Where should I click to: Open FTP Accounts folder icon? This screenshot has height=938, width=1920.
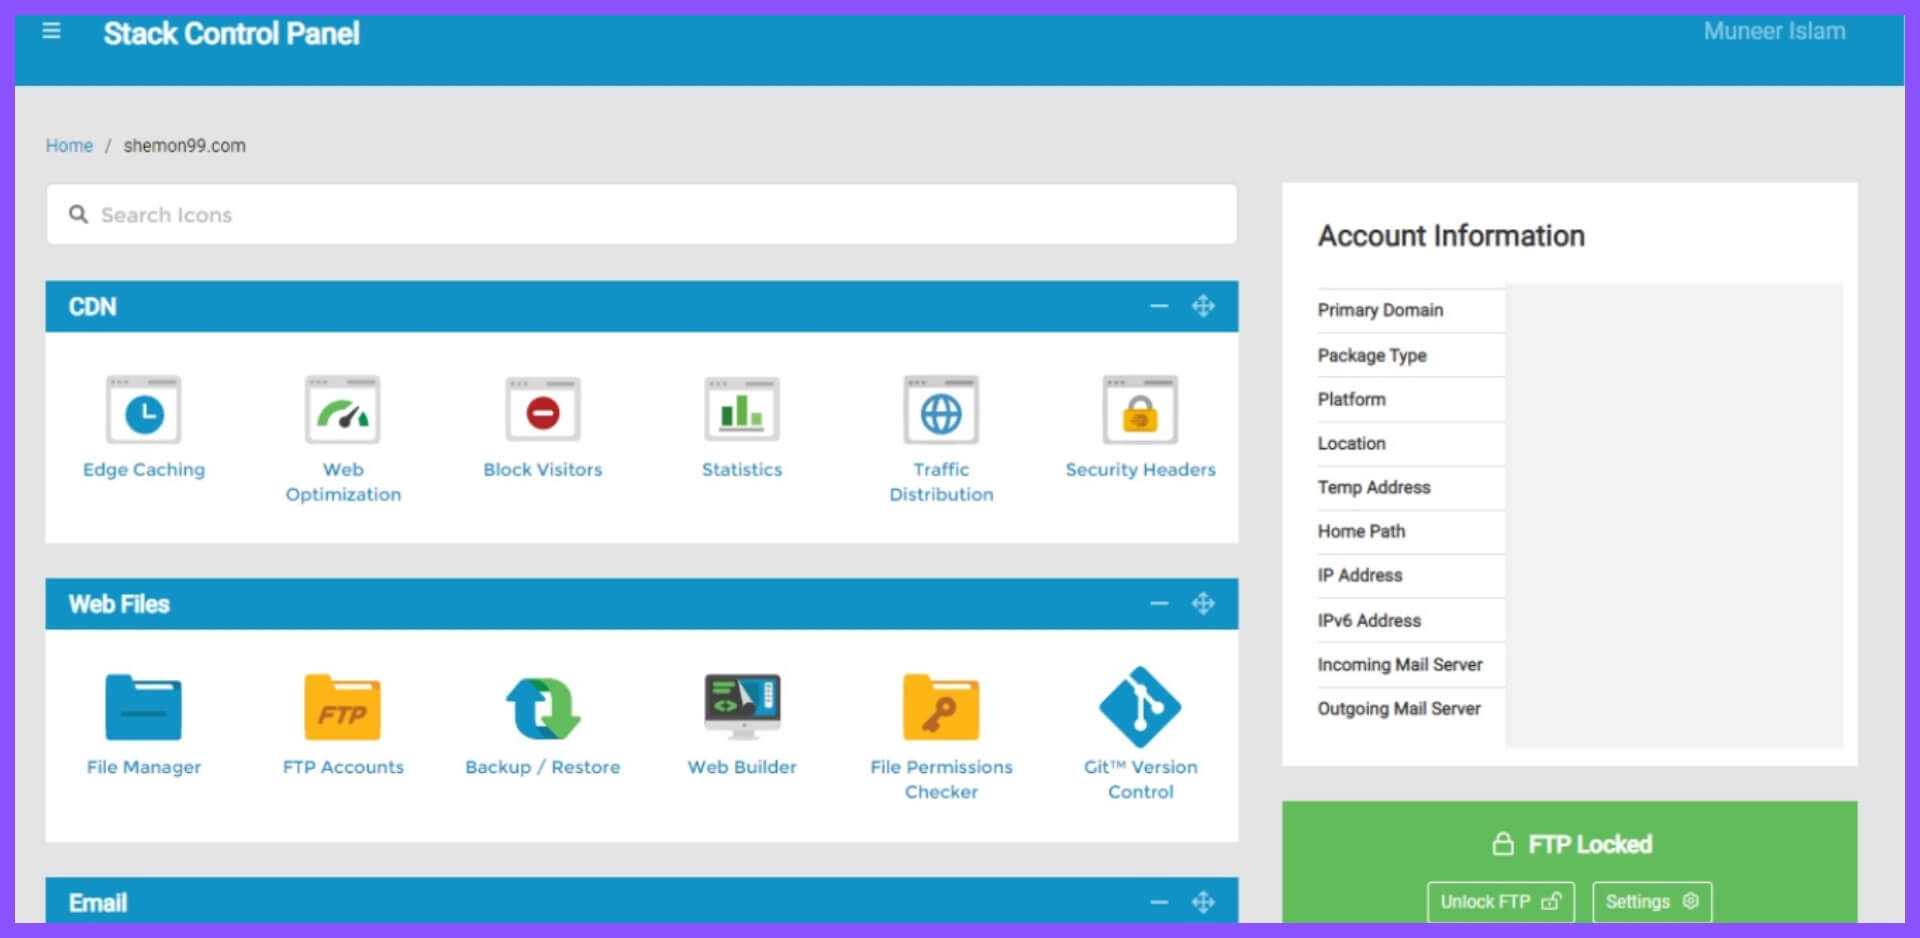[343, 708]
